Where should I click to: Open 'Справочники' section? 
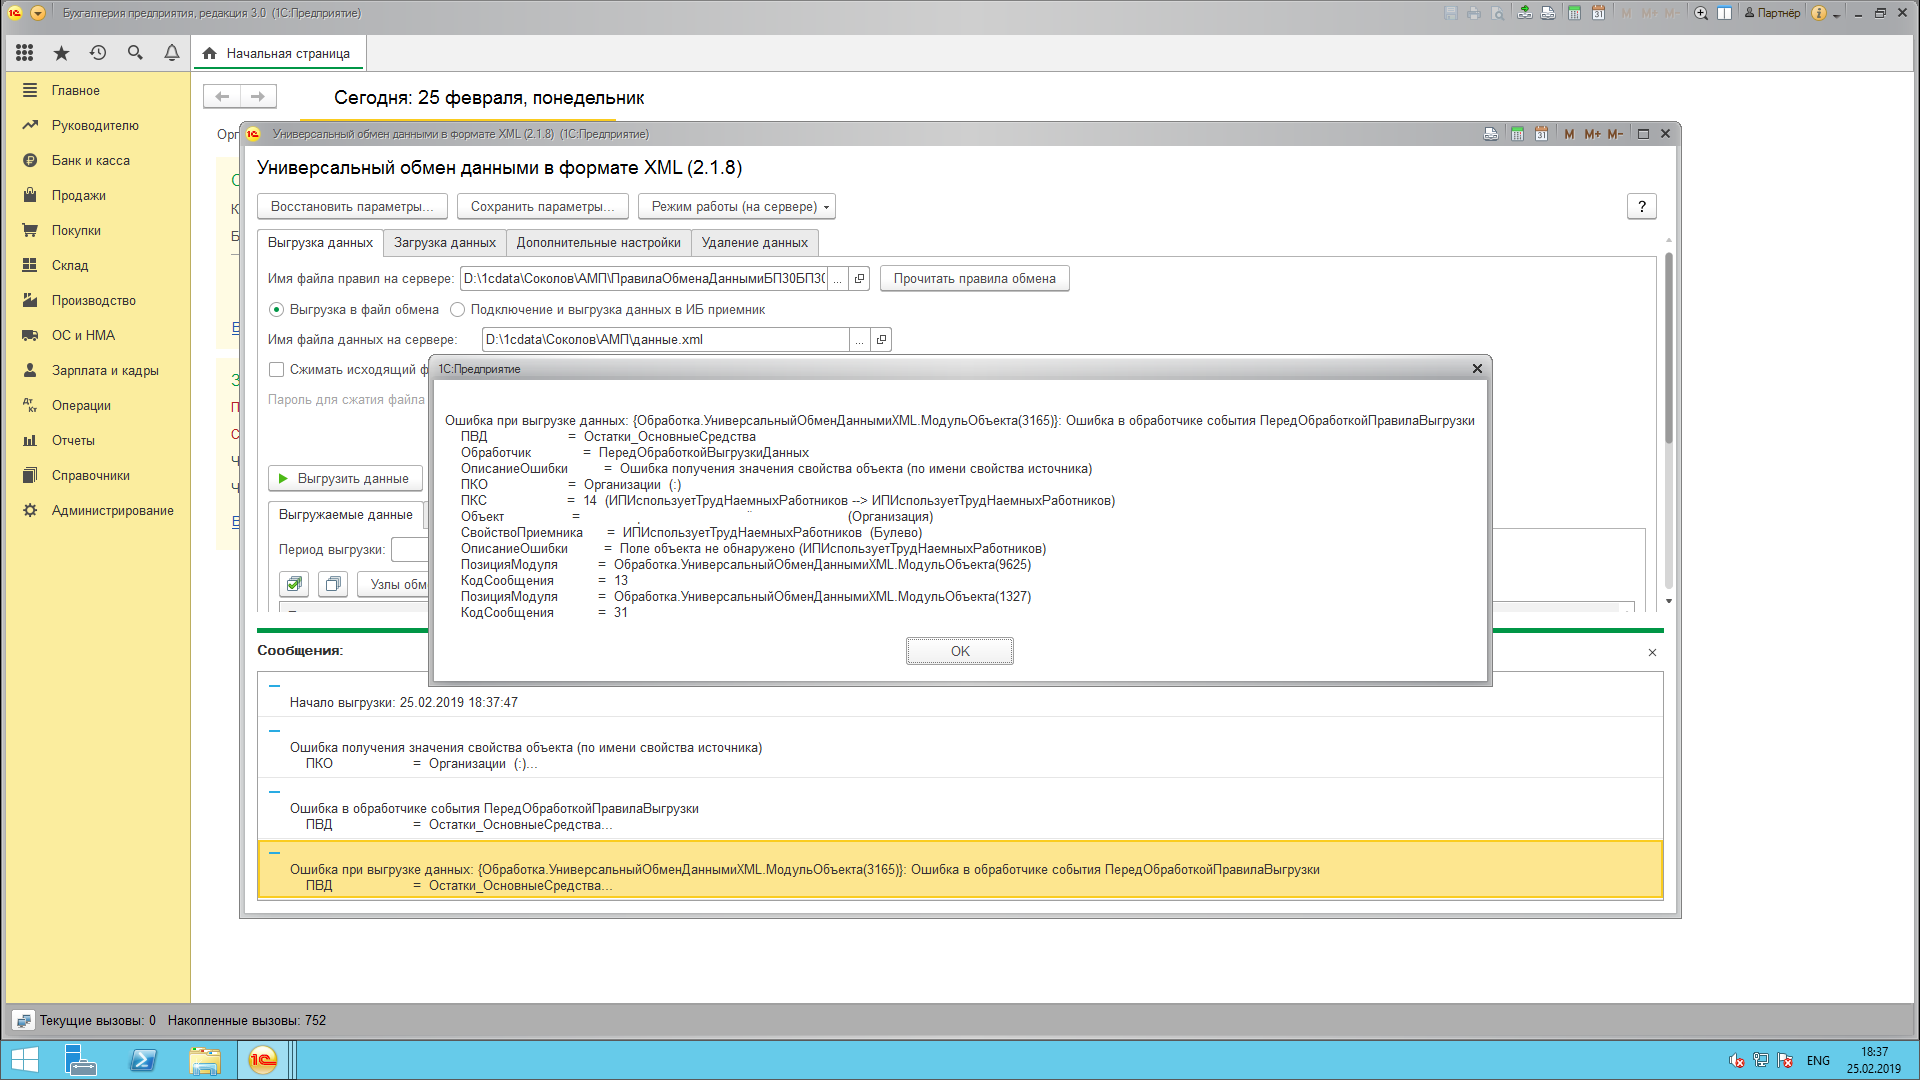pyautogui.click(x=90, y=476)
